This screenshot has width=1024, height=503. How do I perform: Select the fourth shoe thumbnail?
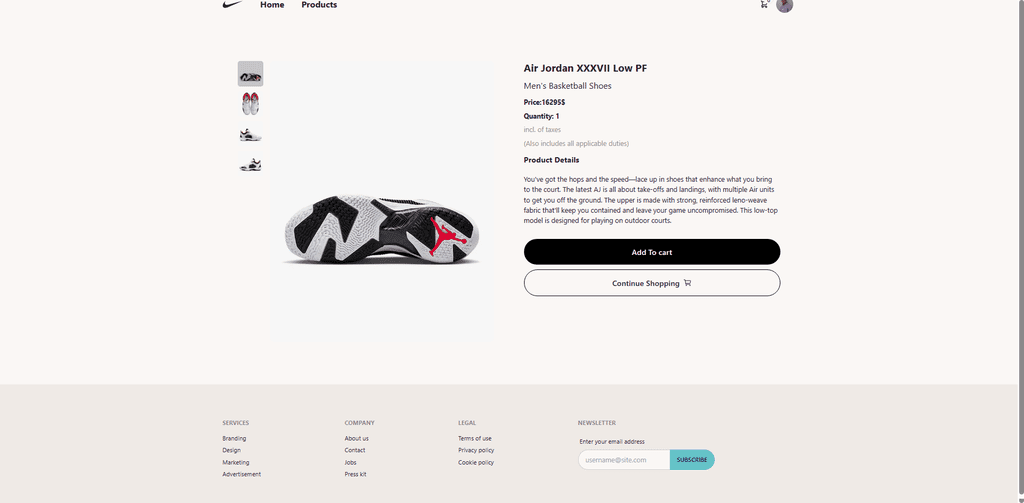click(250, 164)
